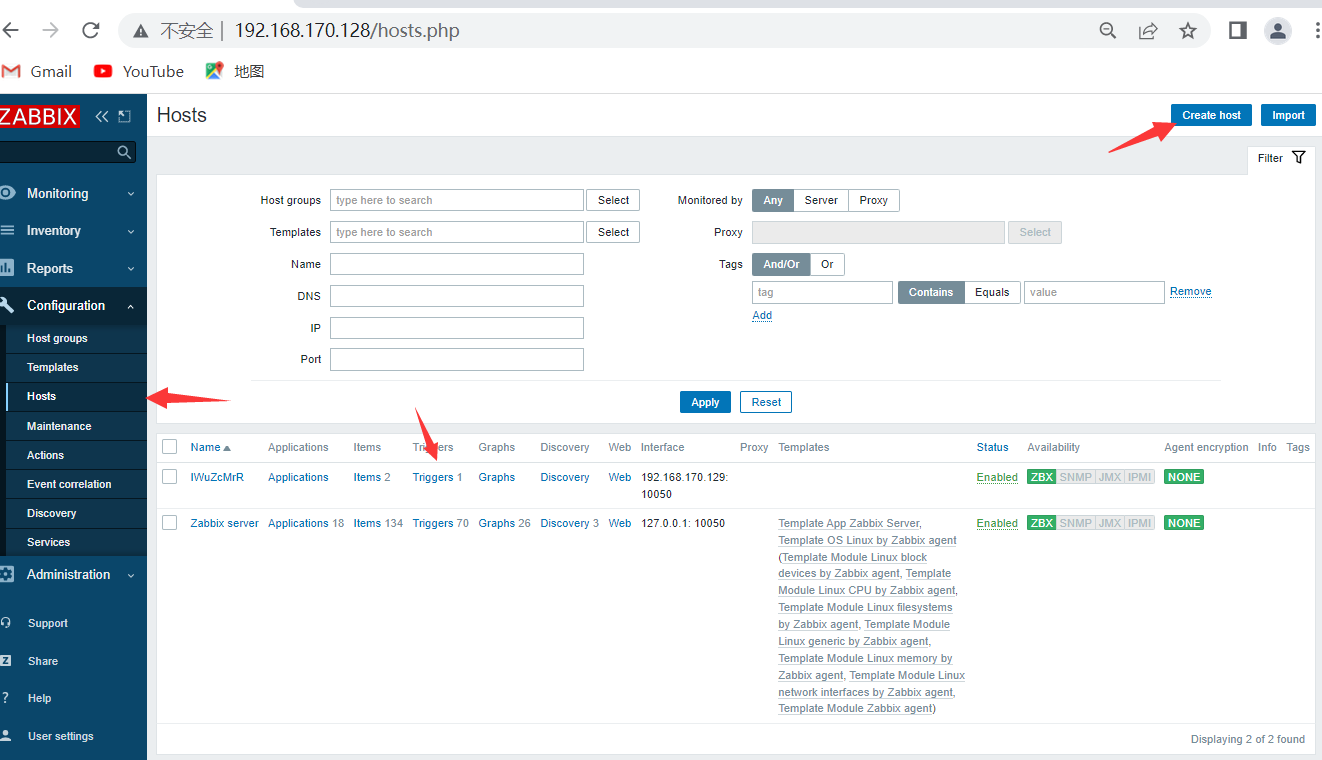Click Enabled status for IWuZcMrR
Screen dimensions: 1322x760
click(997, 477)
